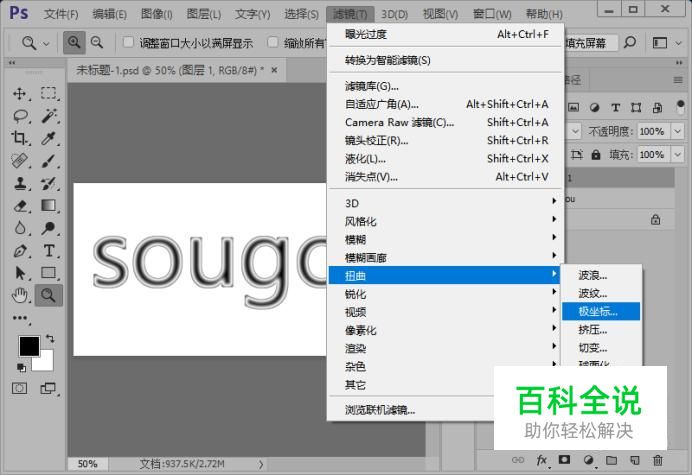This screenshot has height=475, width=692.
Task: Select the Magic Wand tool
Action: tap(49, 116)
